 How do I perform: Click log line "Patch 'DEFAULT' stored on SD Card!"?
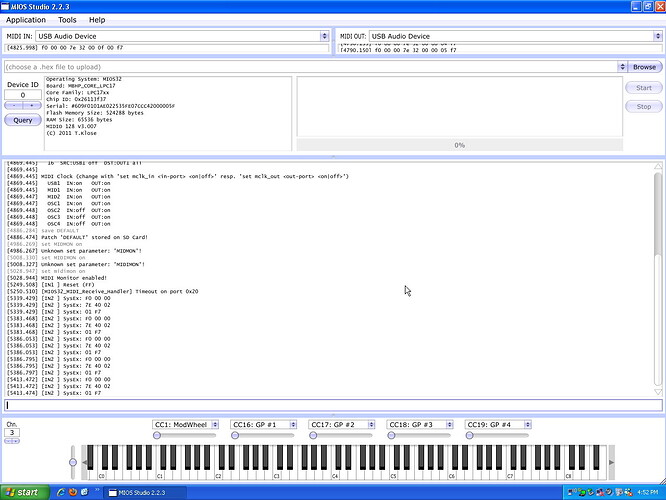click(94, 237)
